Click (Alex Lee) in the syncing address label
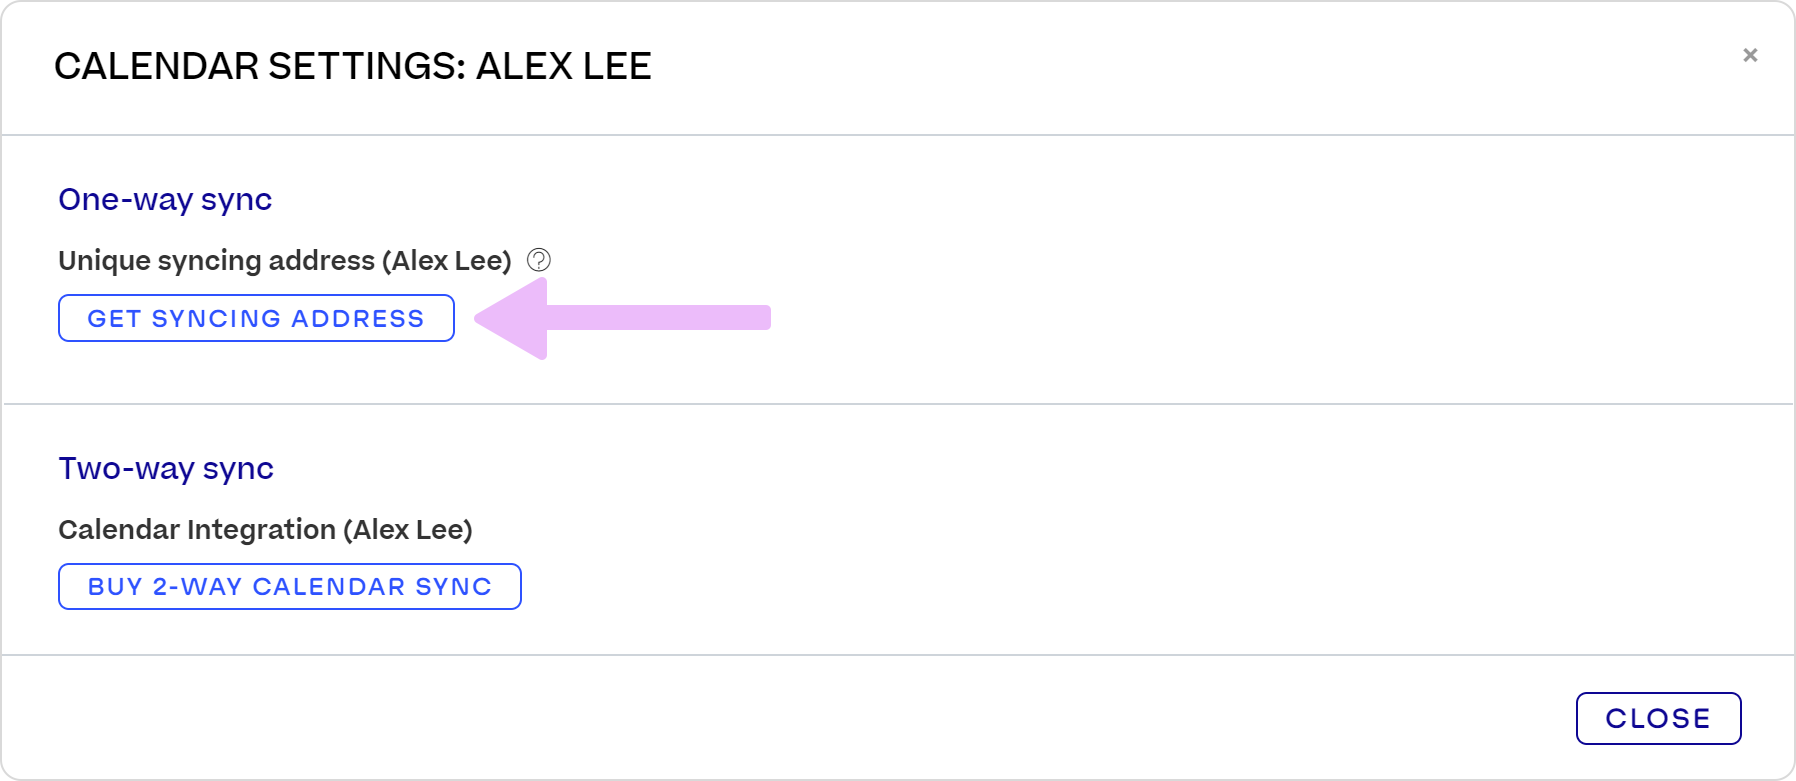This screenshot has width=1796, height=781. (446, 260)
